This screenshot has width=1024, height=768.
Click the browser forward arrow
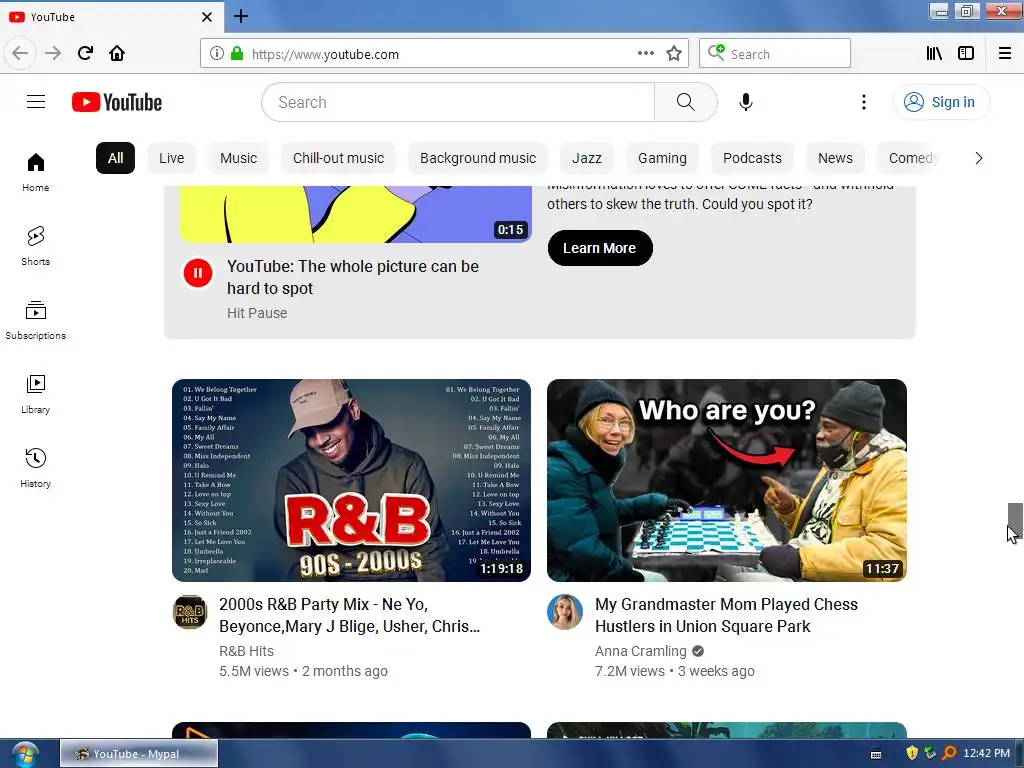click(x=53, y=53)
